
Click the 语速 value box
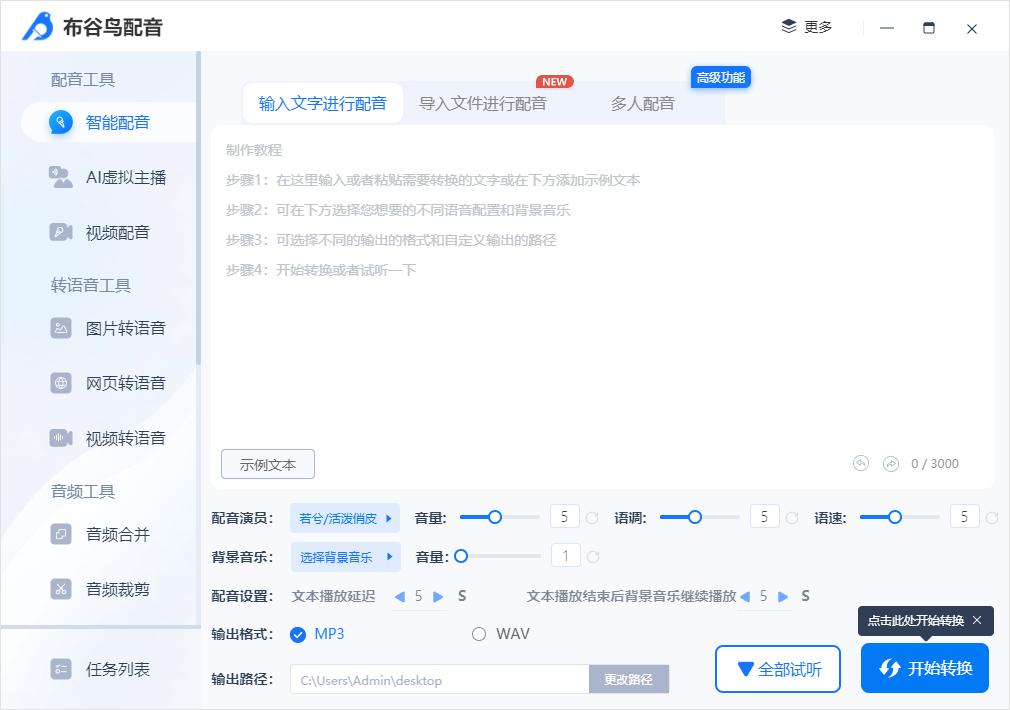[965, 517]
